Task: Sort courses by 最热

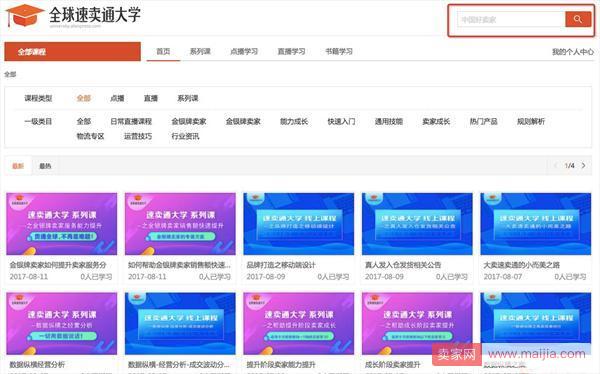Action: (45, 166)
